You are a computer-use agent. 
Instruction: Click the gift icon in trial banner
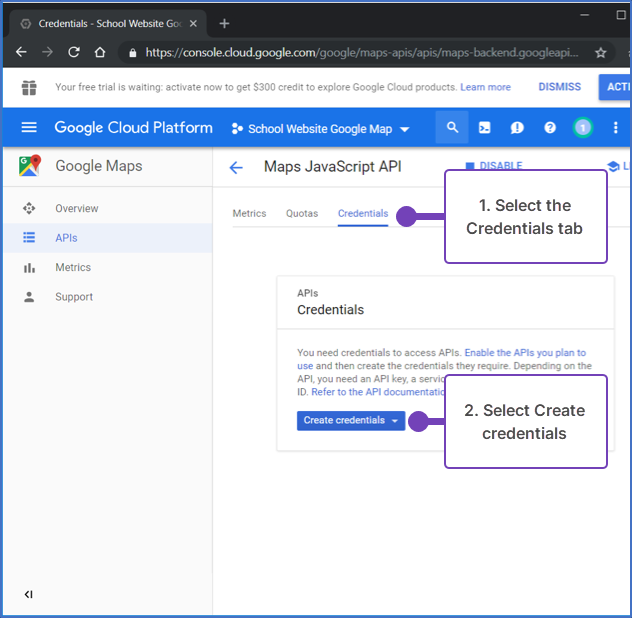pos(30,88)
